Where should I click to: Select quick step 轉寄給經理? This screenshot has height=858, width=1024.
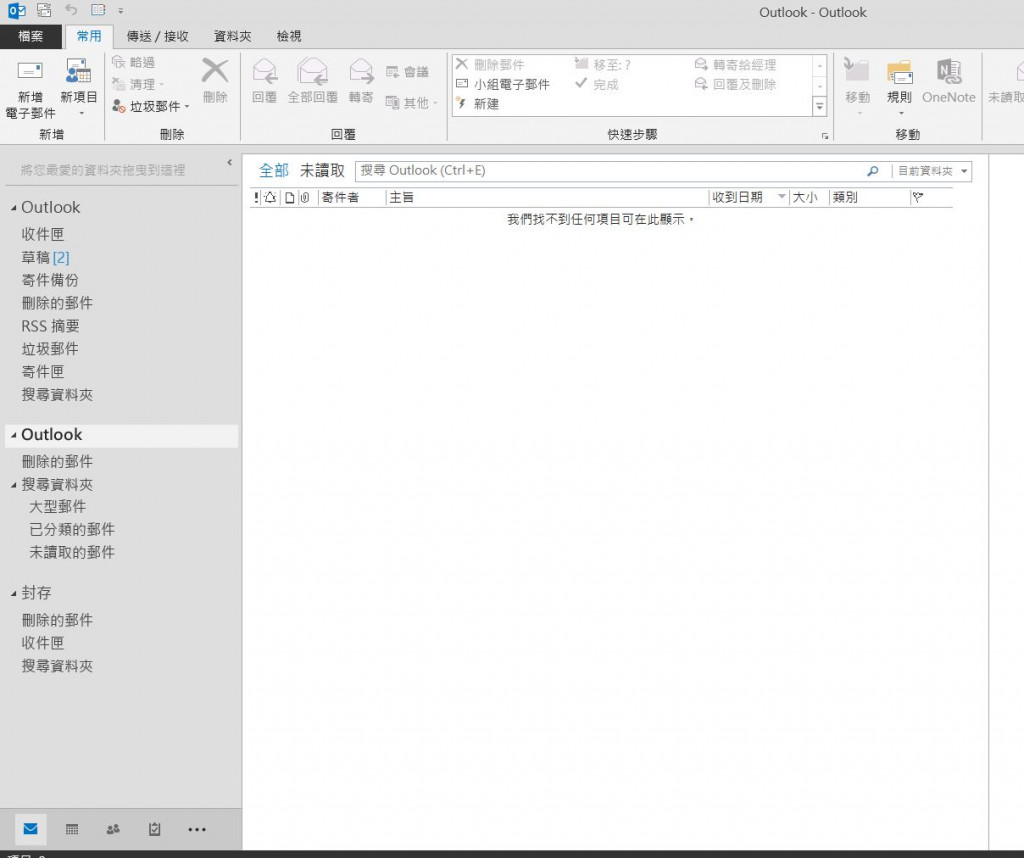pos(735,65)
